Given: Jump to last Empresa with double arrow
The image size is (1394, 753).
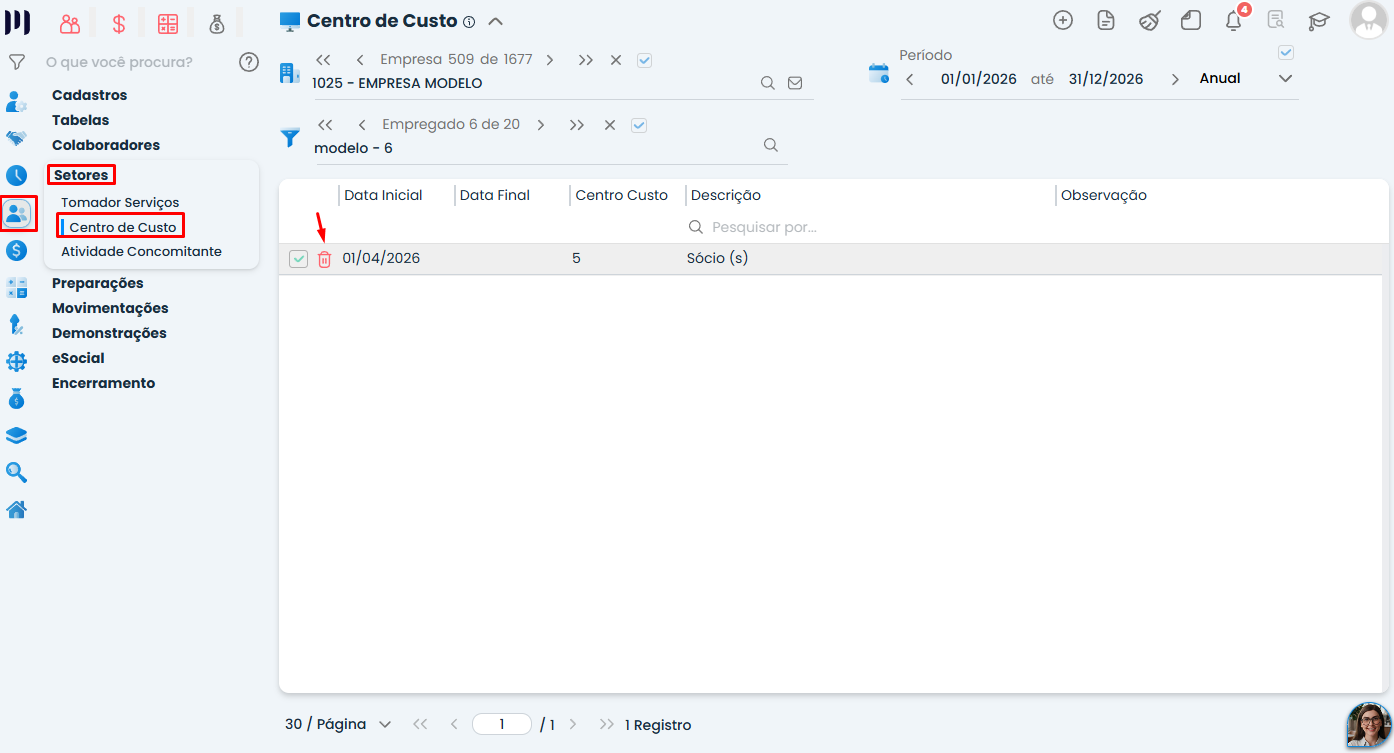Looking at the screenshot, I should 585,60.
